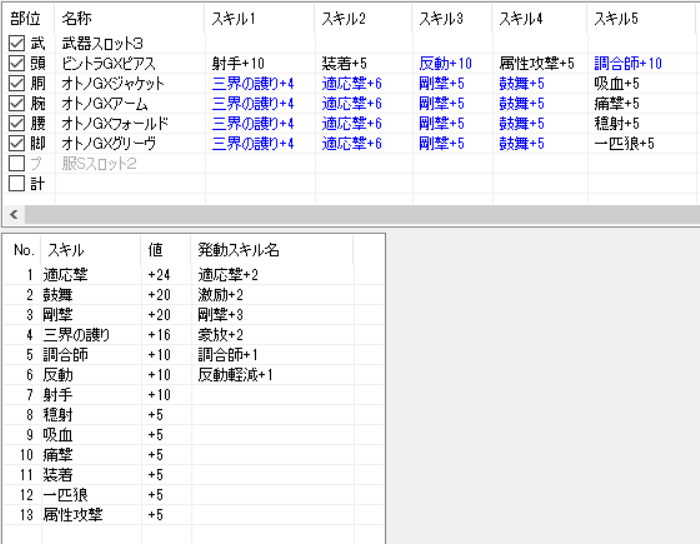The image size is (700, 544).
Task: Select row 11 装着 in skill list
Action: (x=194, y=475)
